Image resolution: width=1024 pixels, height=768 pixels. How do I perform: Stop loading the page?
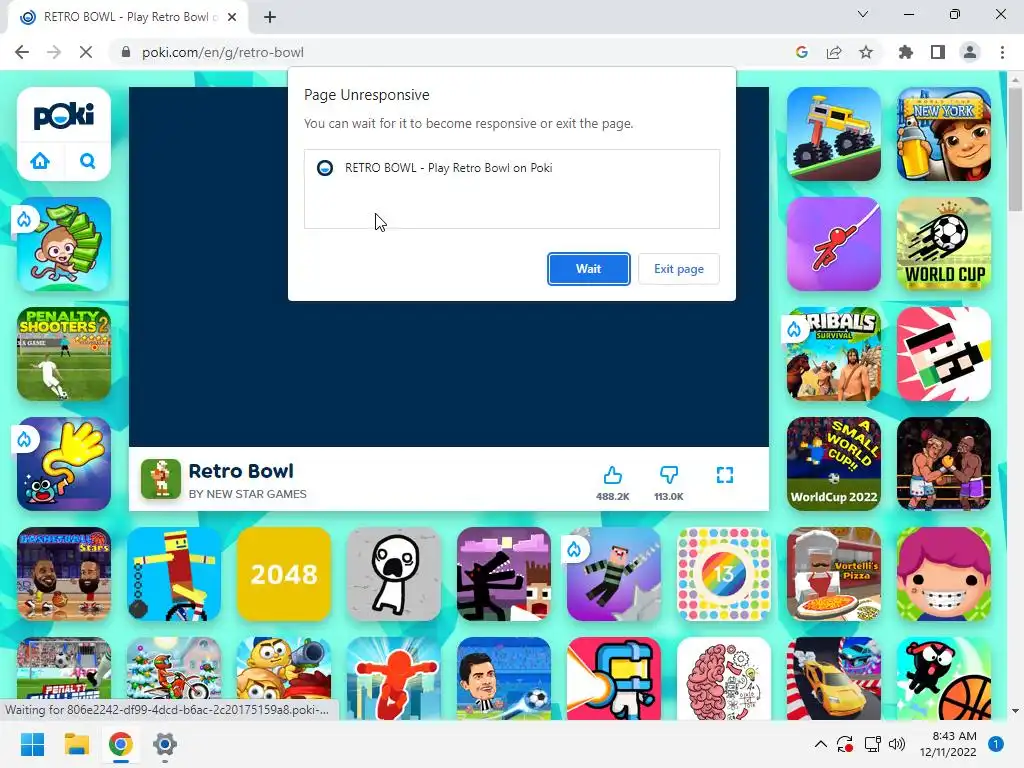[86, 52]
